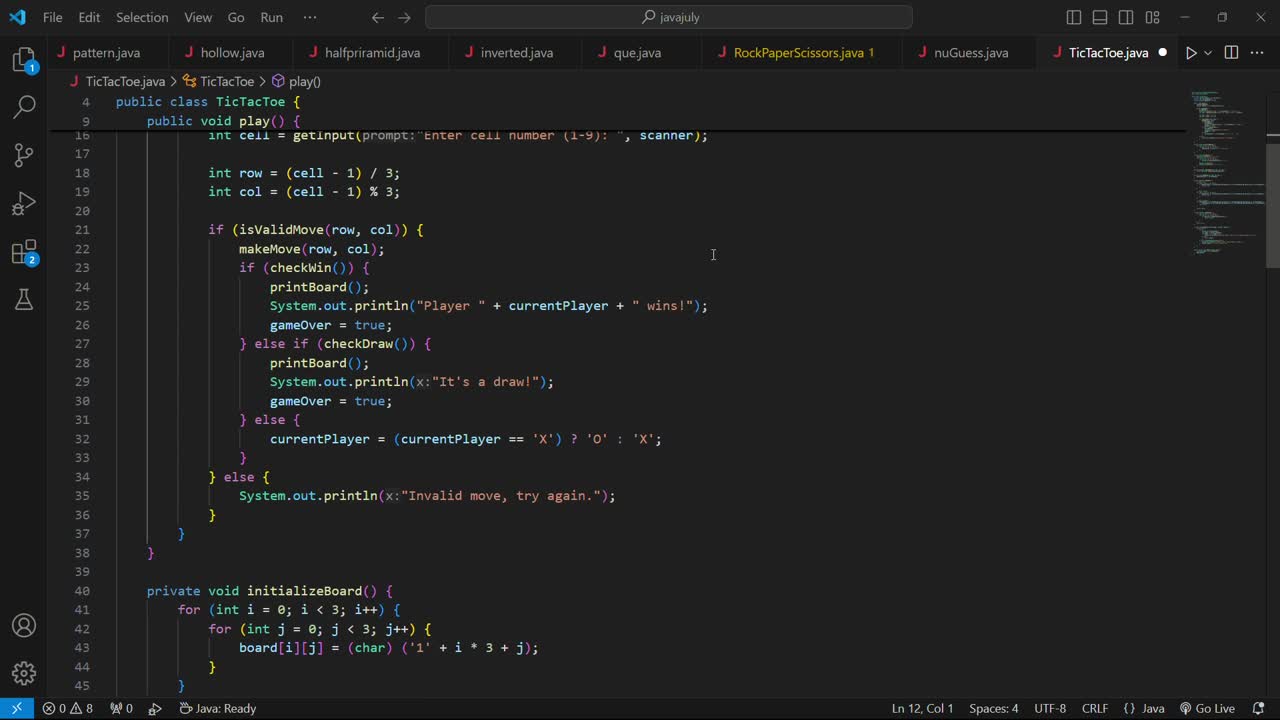Toggle the bottom panel layout
This screenshot has height=720, width=1280.
click(x=1100, y=17)
